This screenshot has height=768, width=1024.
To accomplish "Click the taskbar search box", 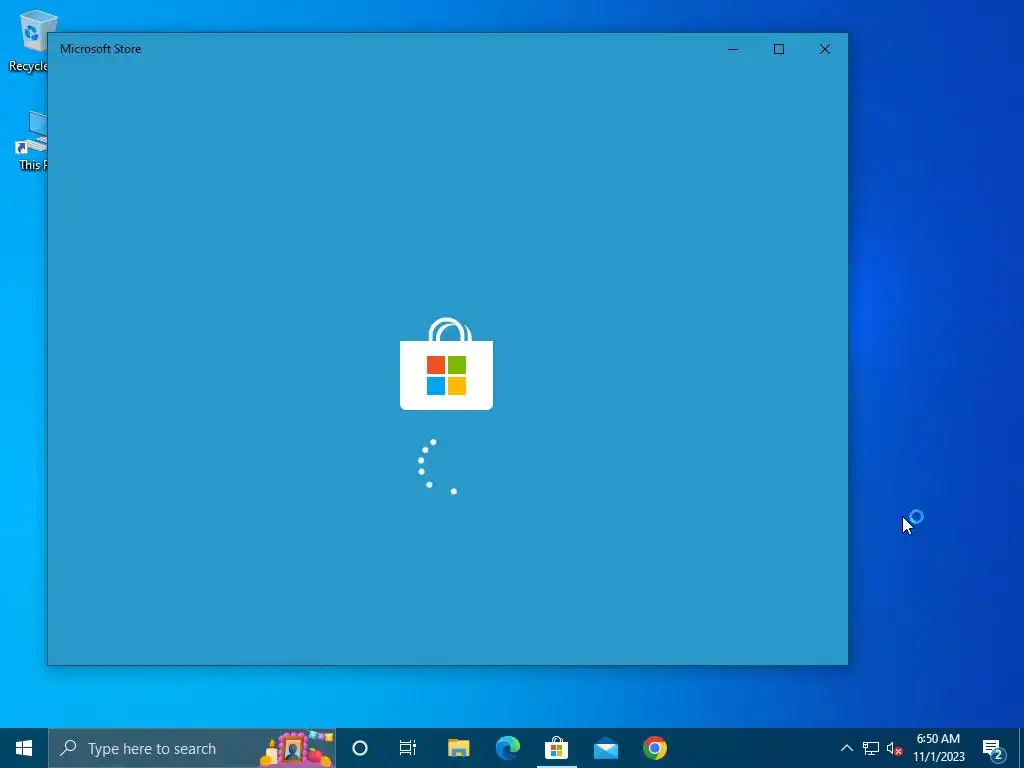I will coord(192,748).
